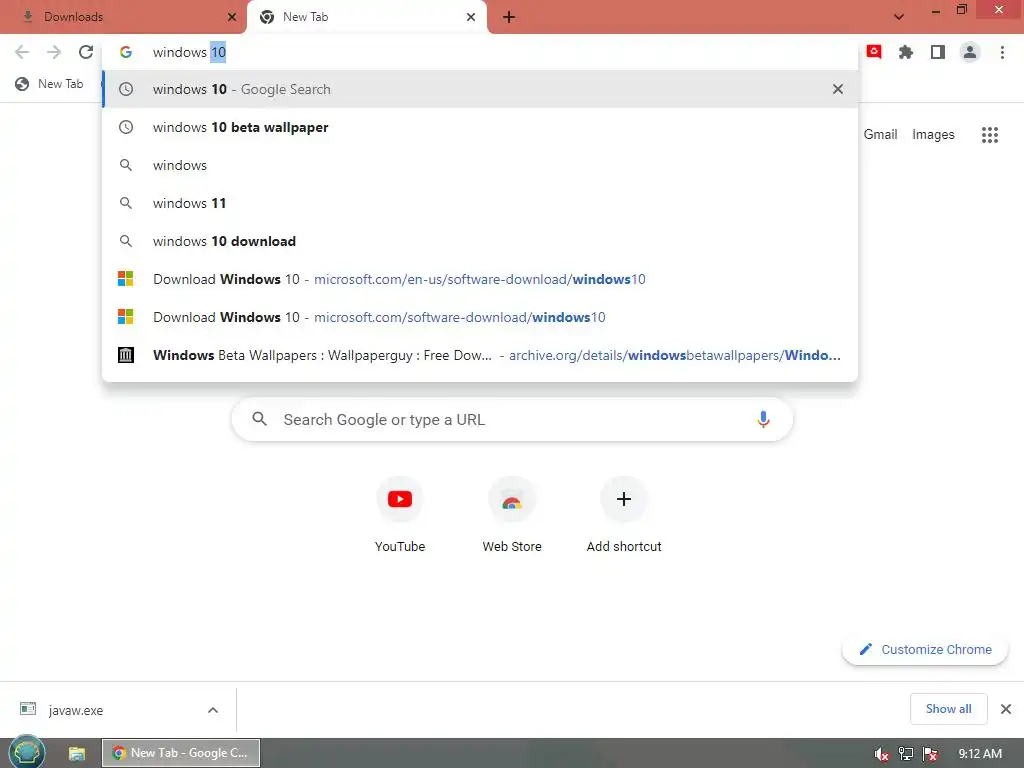Viewport: 1024px width, 768px height.
Task: Open the tab search dropdown chevron
Action: click(x=899, y=17)
